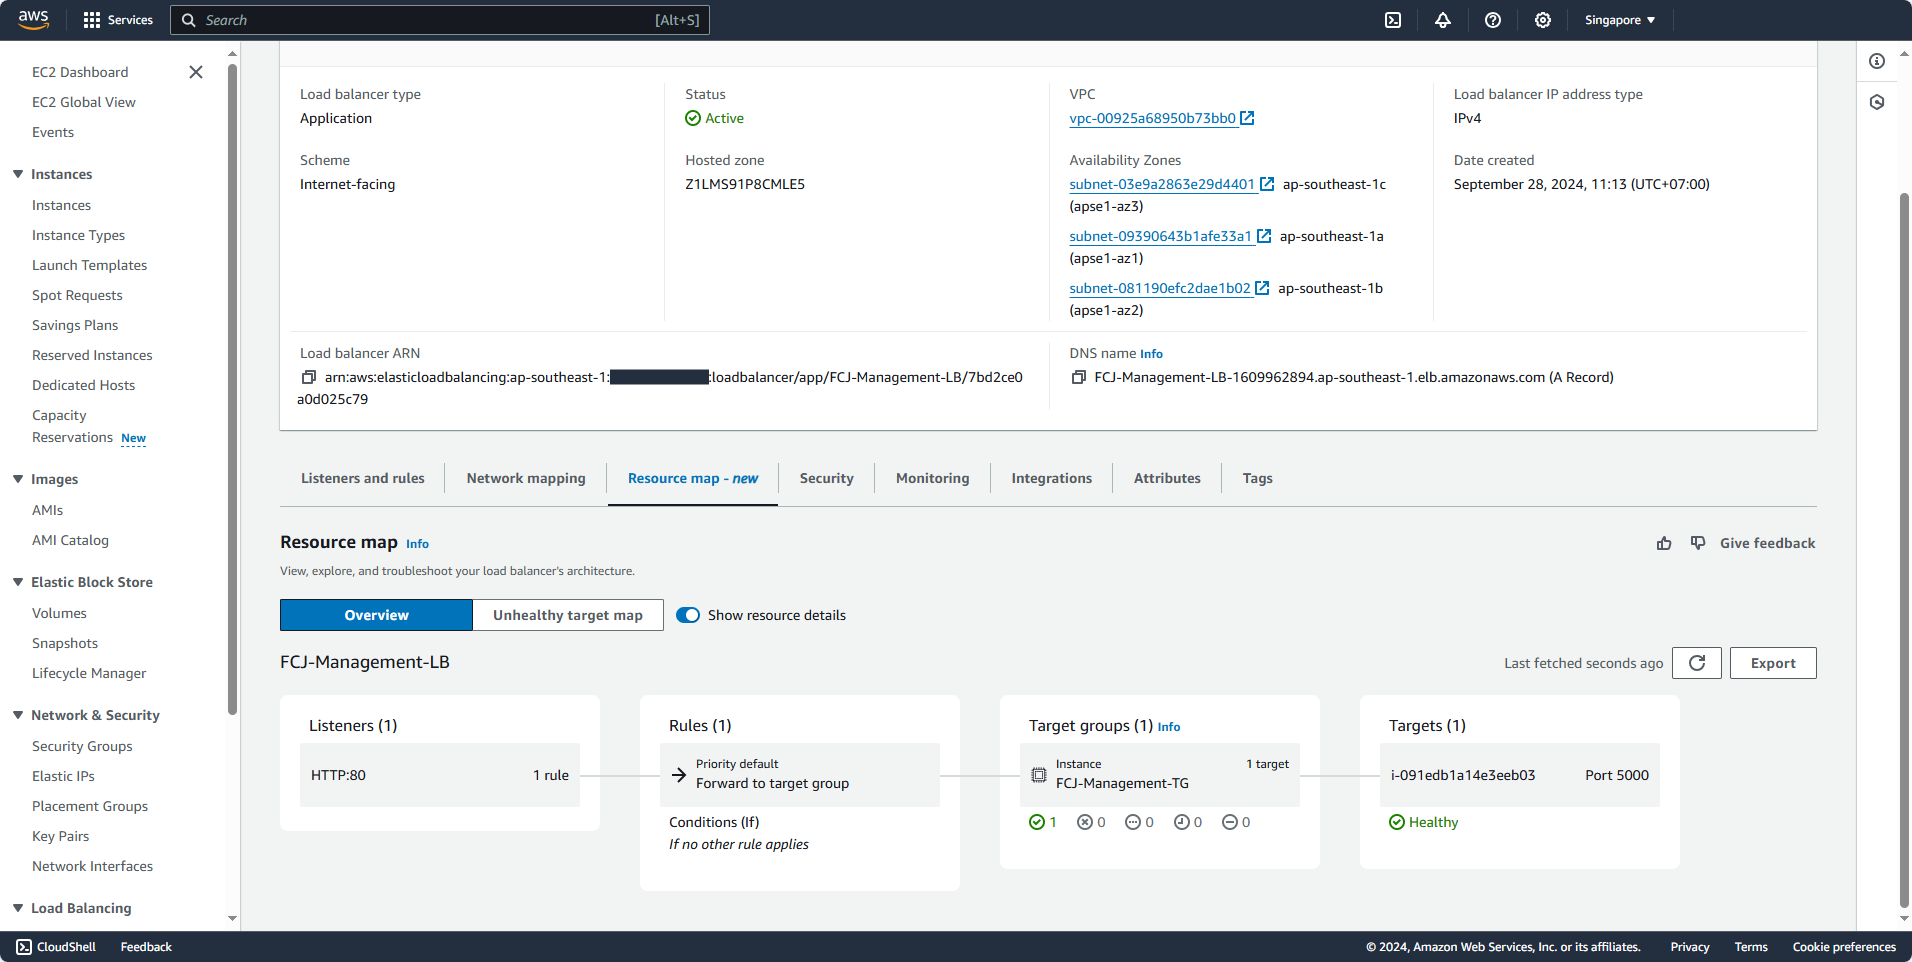Close the EC2 side navigation panel
Image resolution: width=1912 pixels, height=962 pixels.
pos(196,72)
